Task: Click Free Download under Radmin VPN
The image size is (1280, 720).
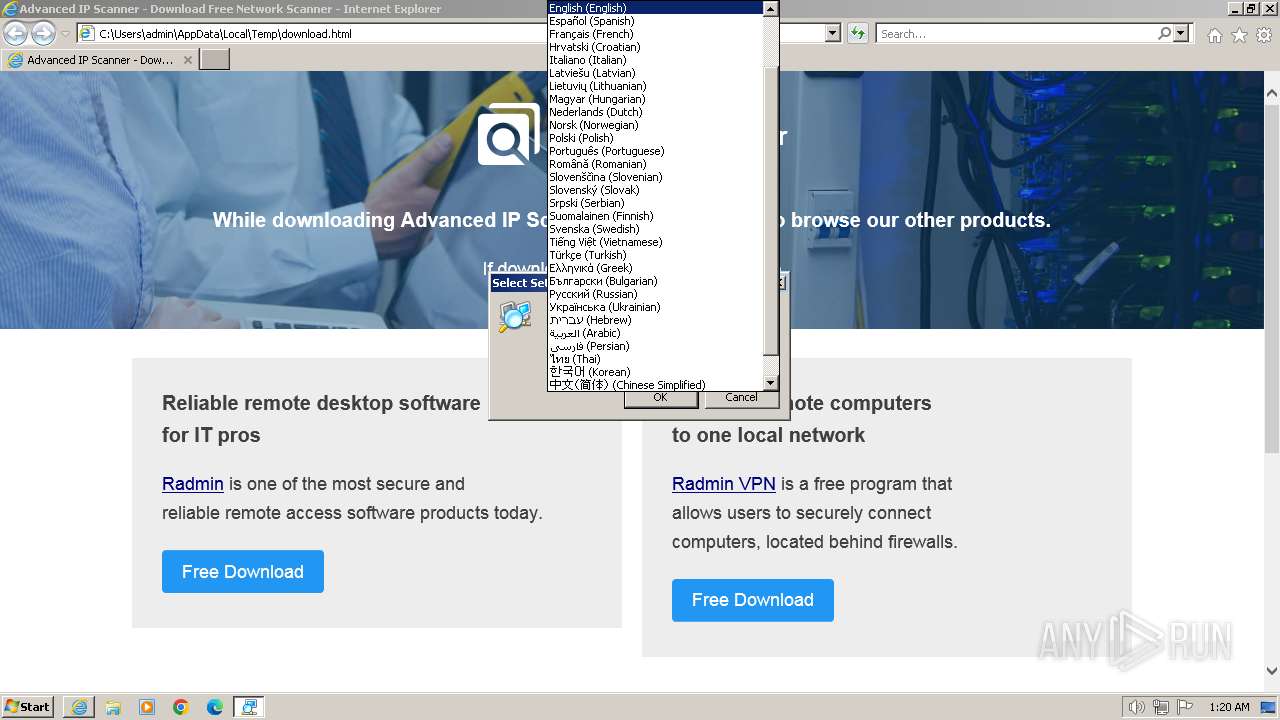Action: 753,600
